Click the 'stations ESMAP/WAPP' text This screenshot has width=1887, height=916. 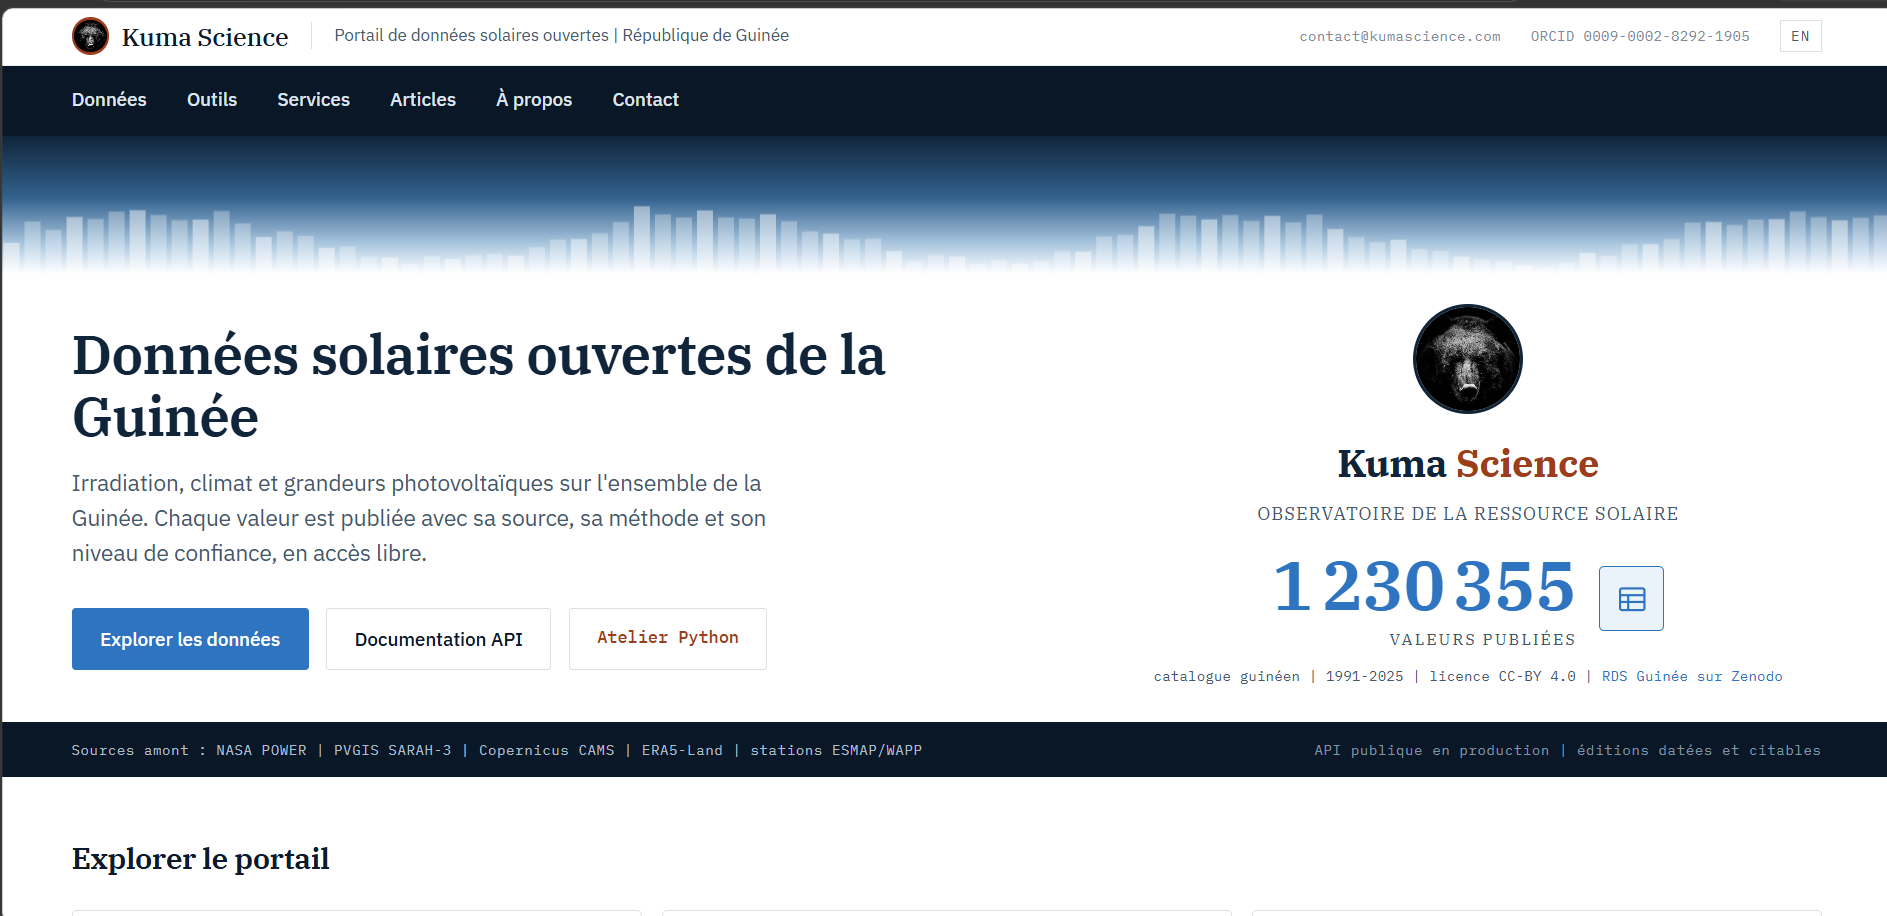tap(836, 750)
